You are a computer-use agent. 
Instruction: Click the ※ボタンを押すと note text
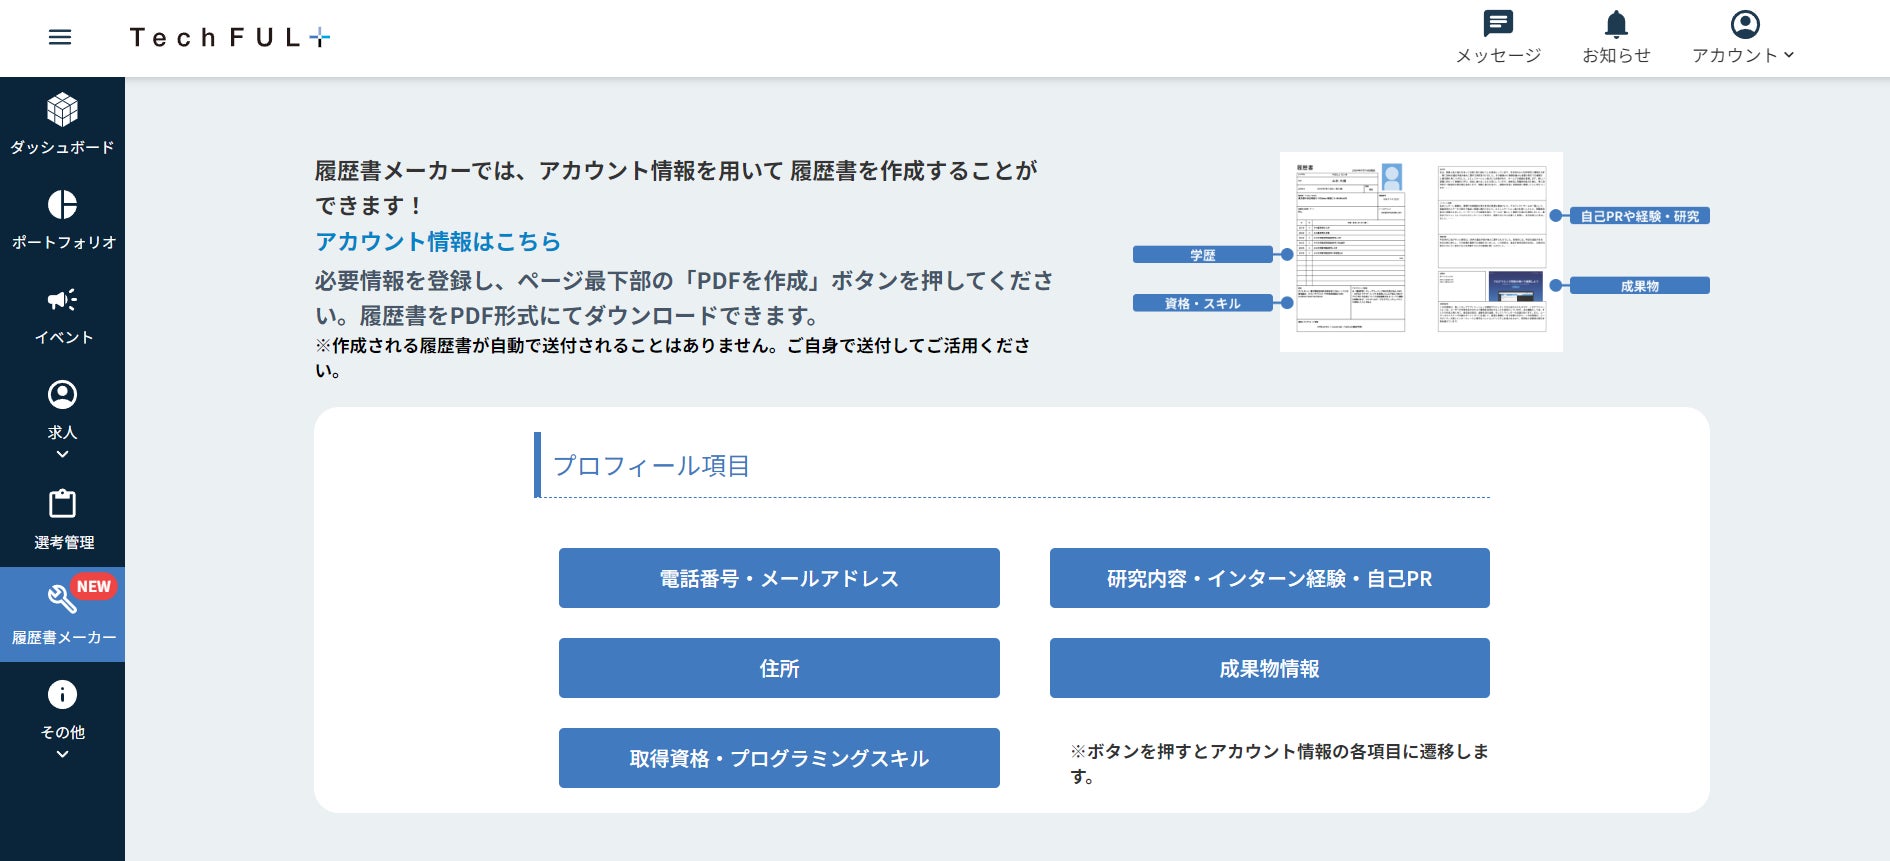point(1279,763)
